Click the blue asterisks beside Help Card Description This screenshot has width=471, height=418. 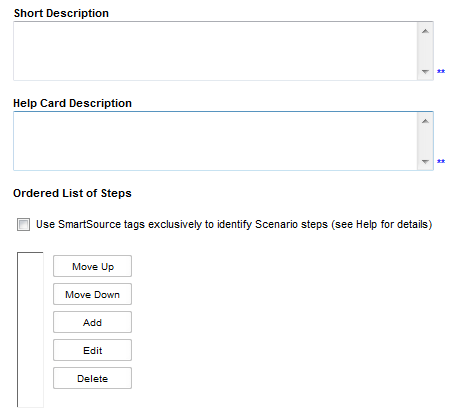tap(441, 161)
